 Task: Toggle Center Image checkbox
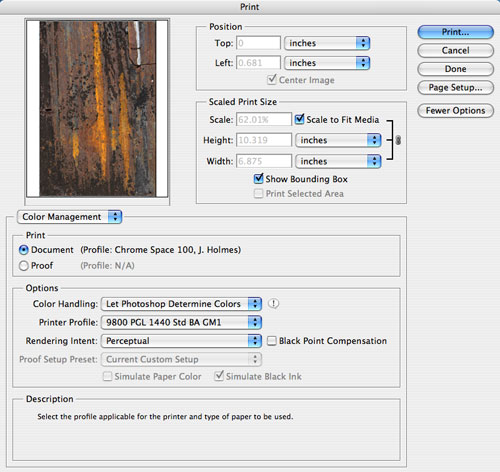point(272,80)
